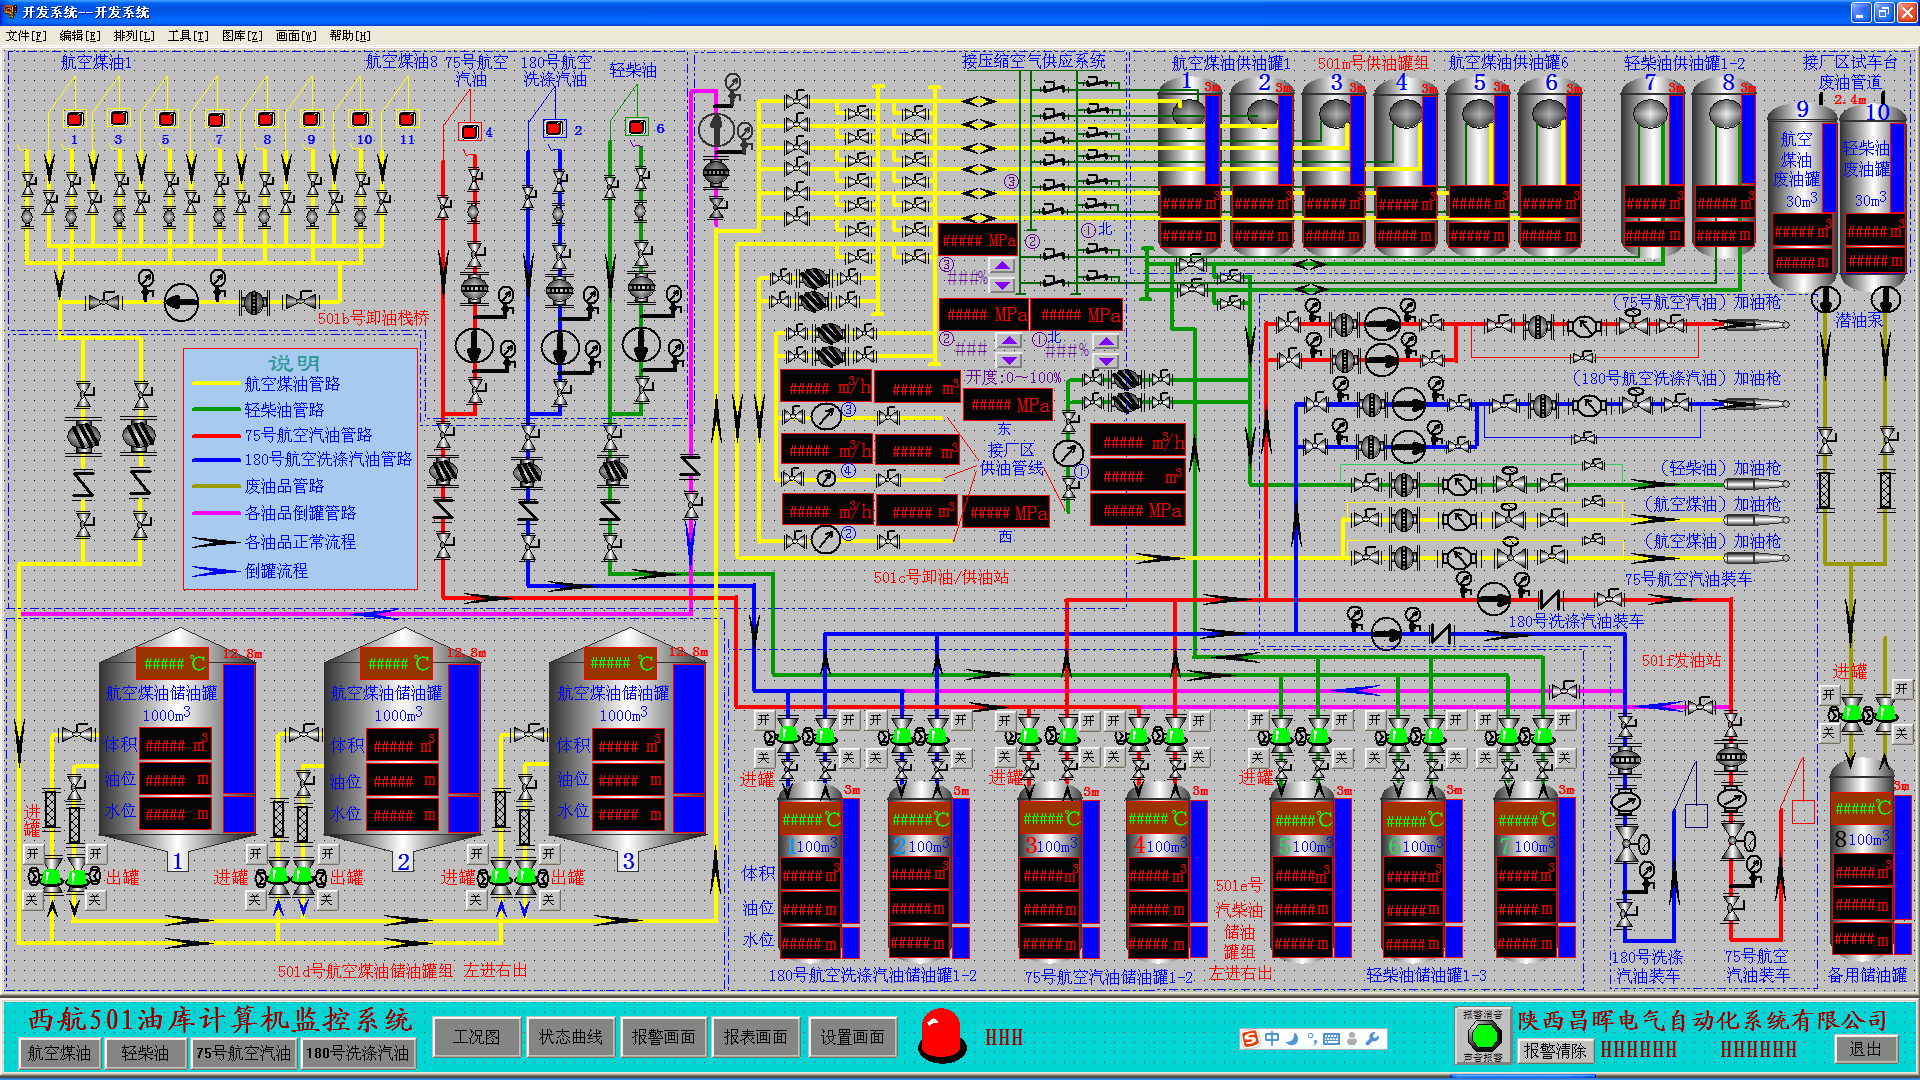Click red indicator number 1 under 航空煤油1

tap(74, 120)
